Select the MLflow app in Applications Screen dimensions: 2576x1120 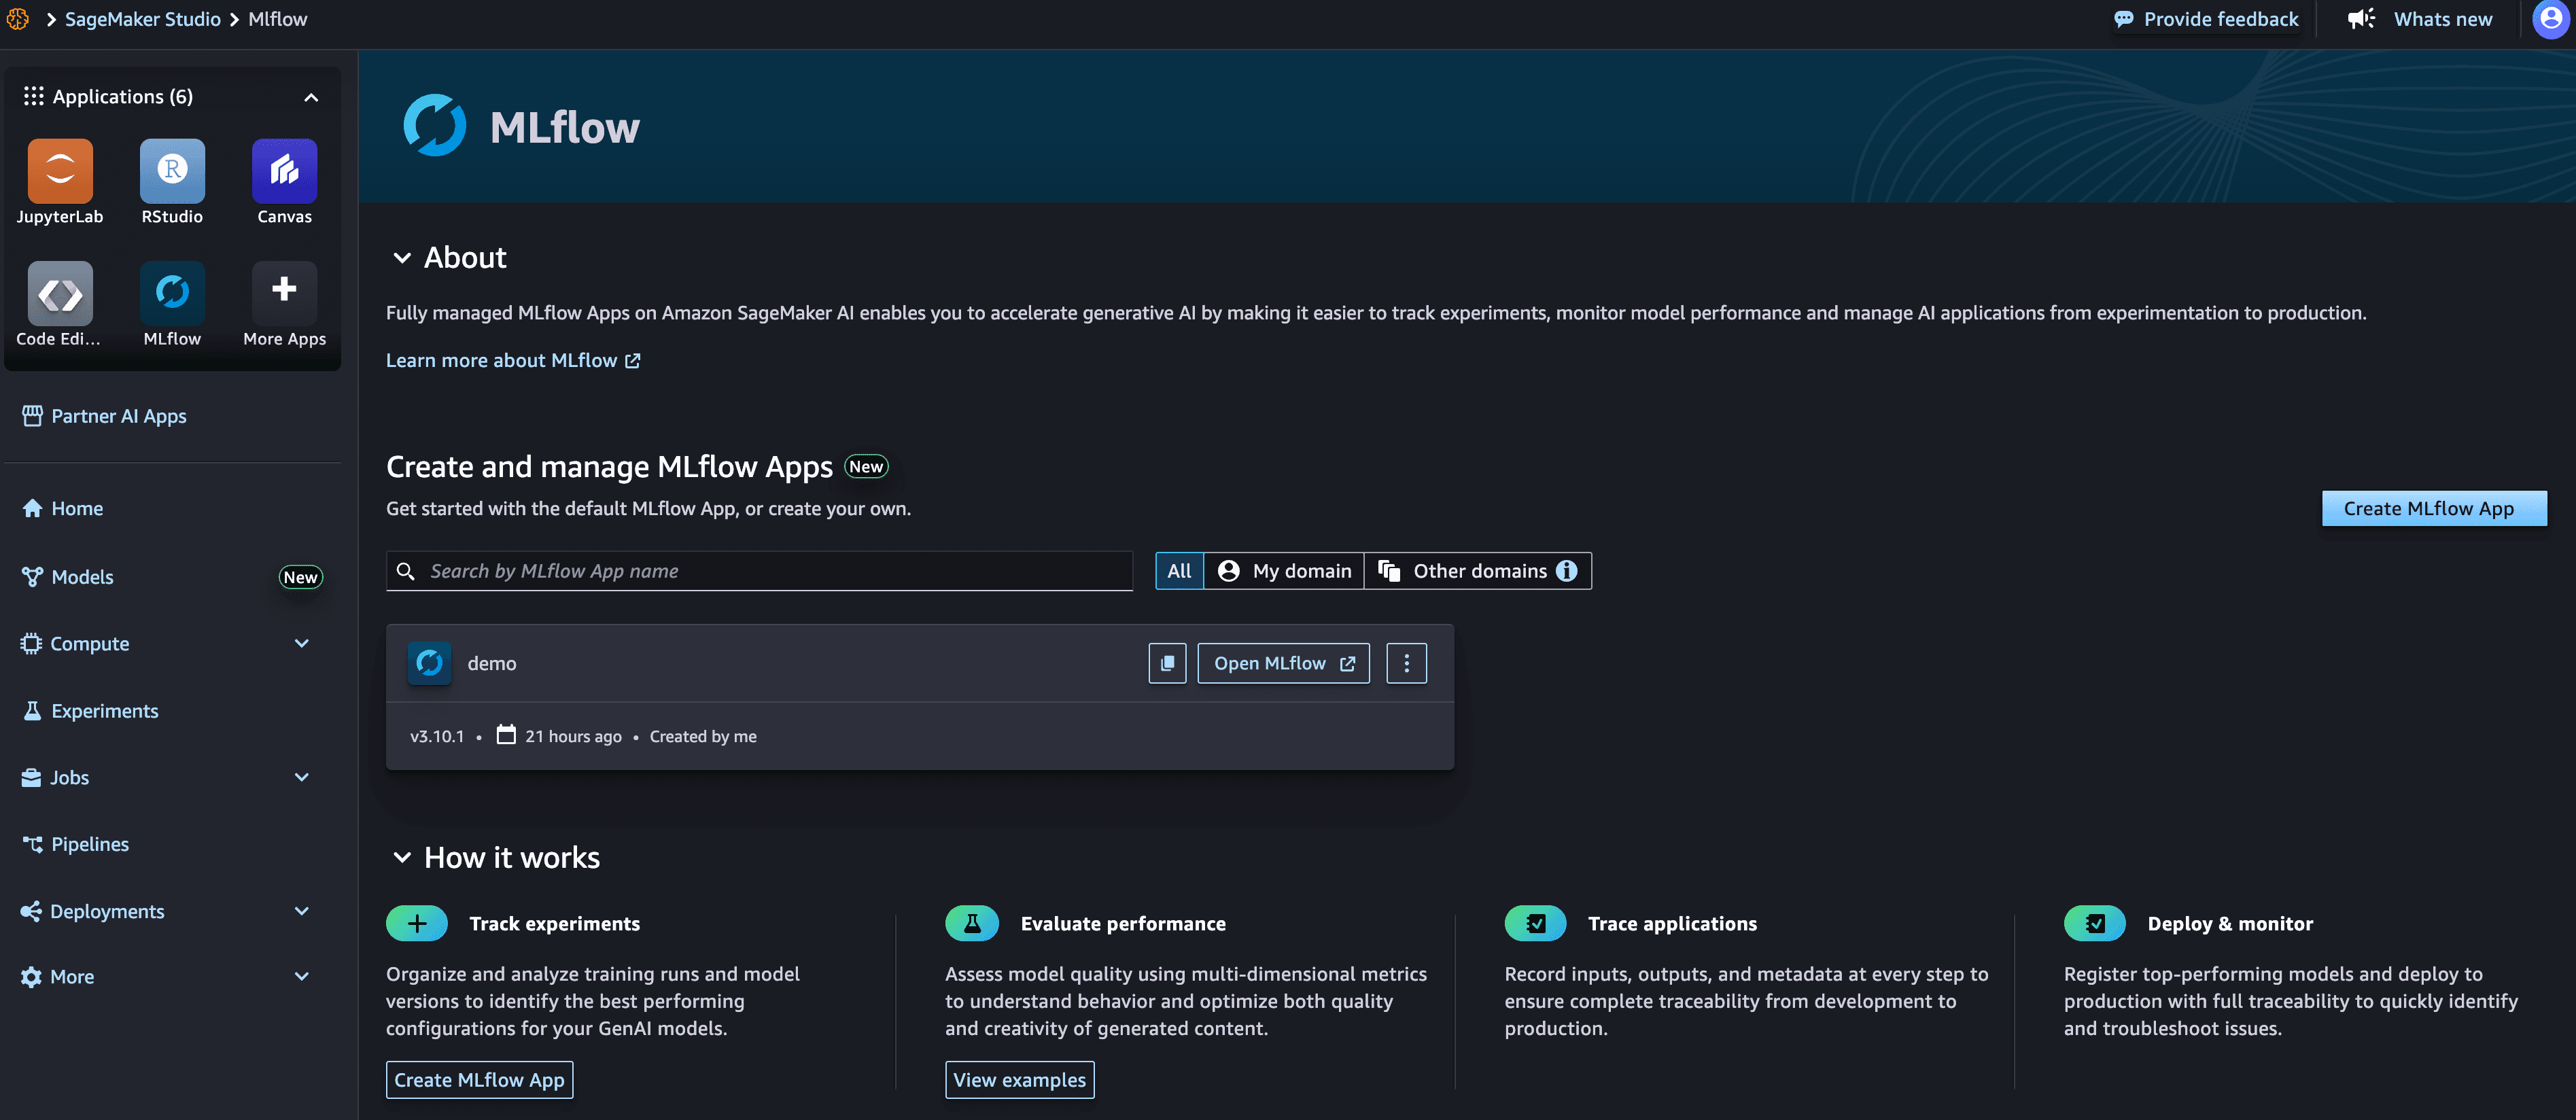[x=172, y=293]
